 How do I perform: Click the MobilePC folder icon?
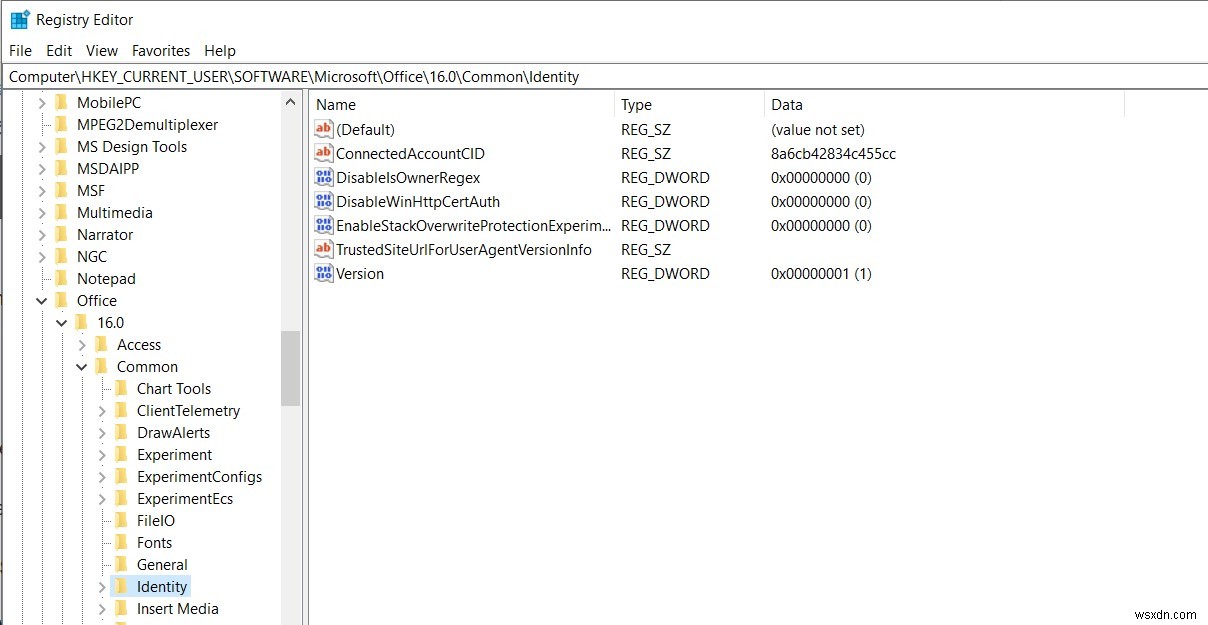click(x=62, y=102)
